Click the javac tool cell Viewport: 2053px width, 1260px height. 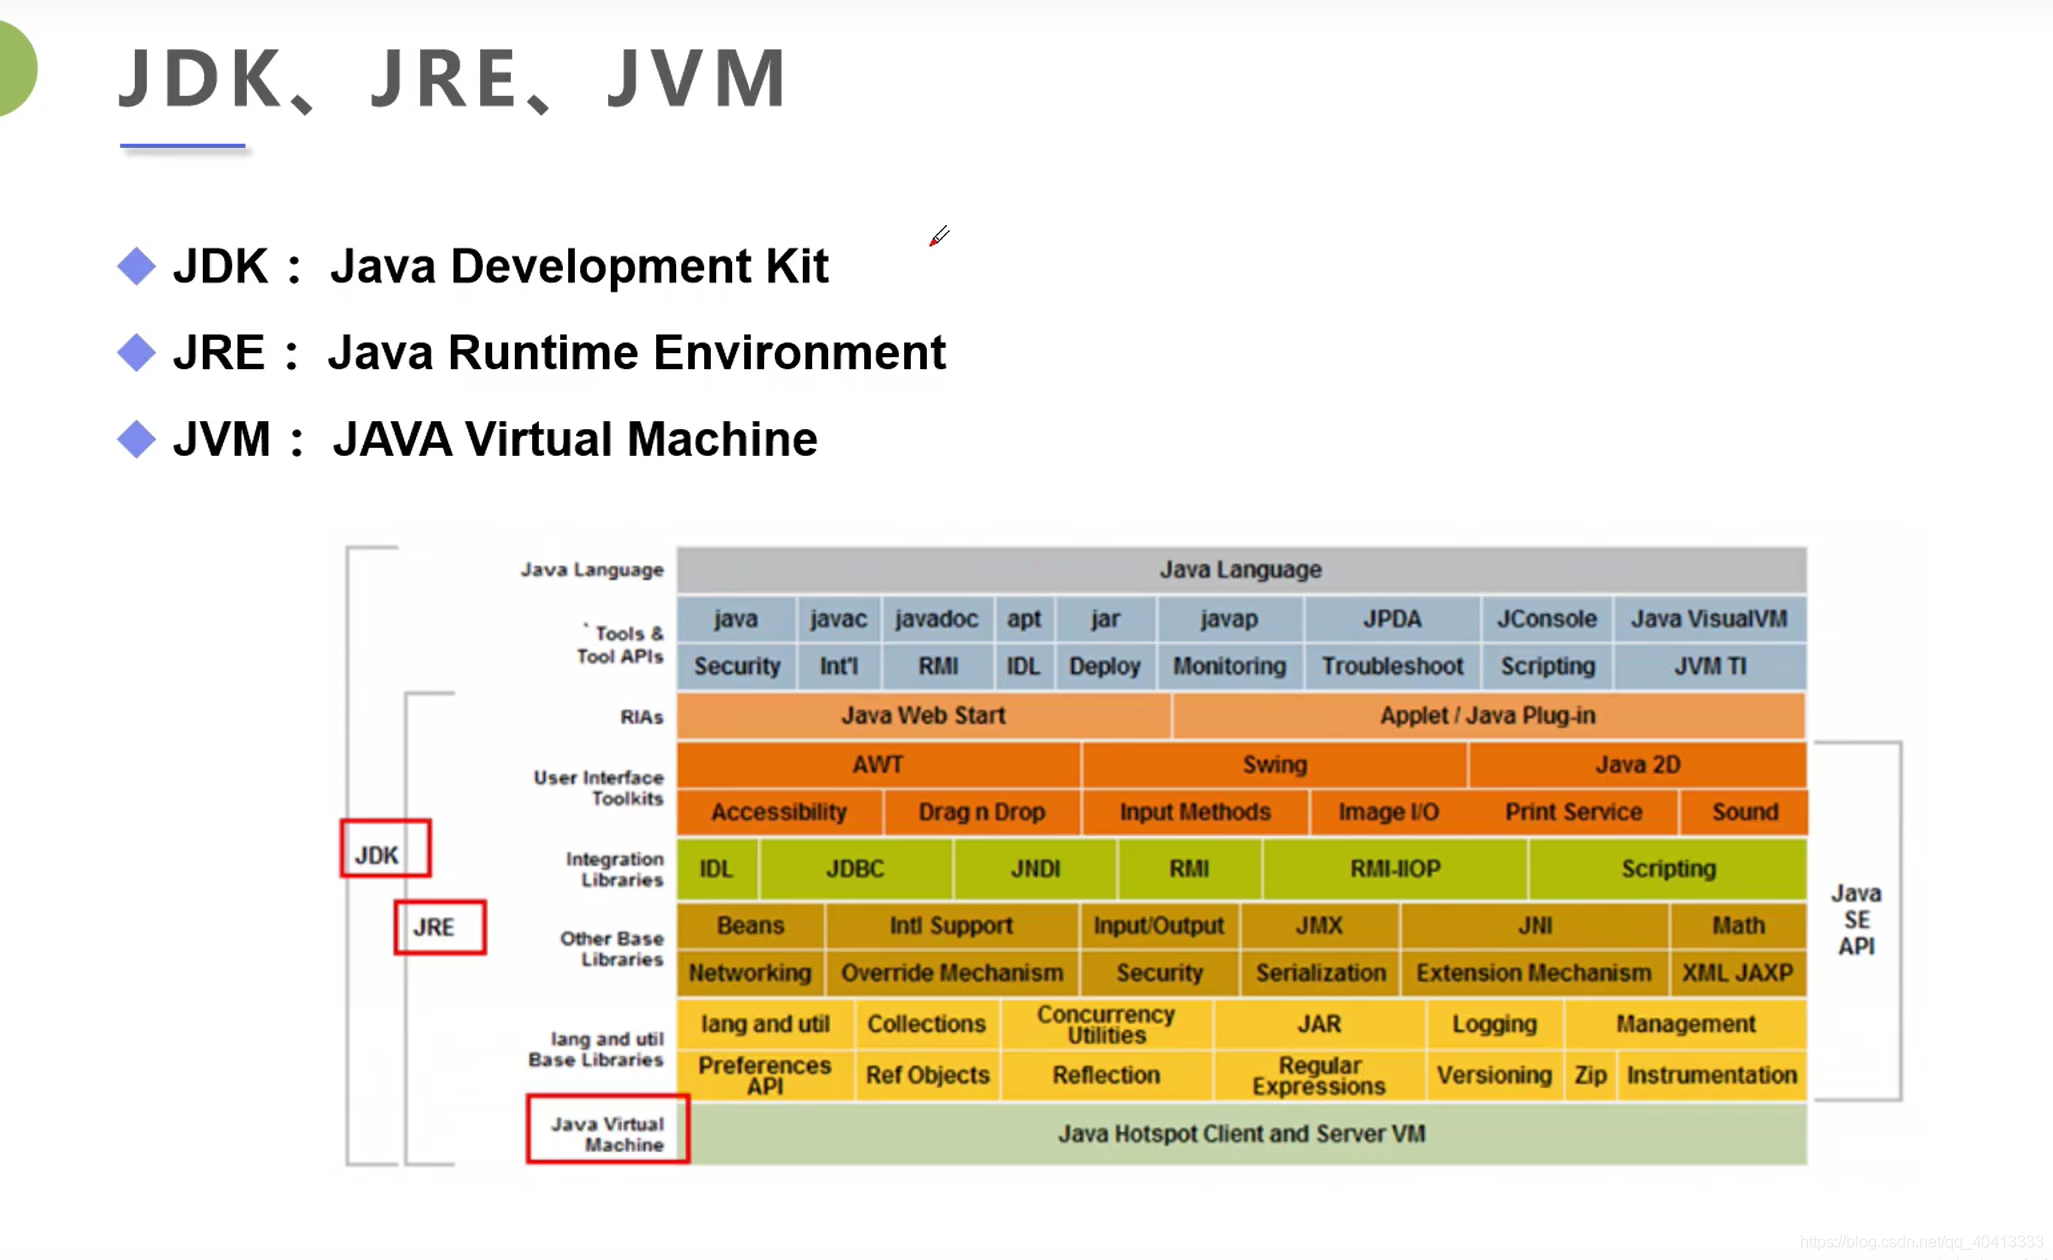pos(838,619)
